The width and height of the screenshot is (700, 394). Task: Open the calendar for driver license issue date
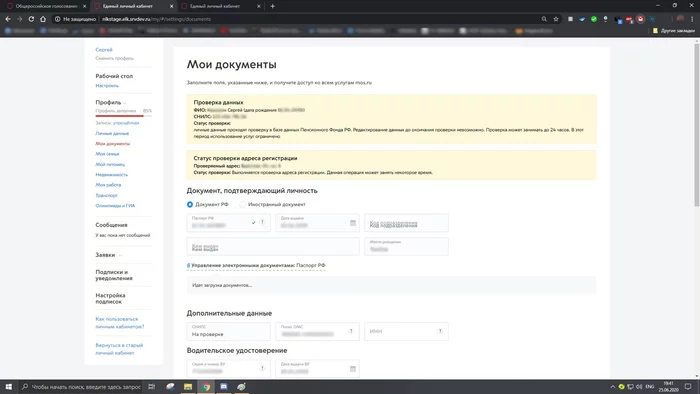click(353, 369)
